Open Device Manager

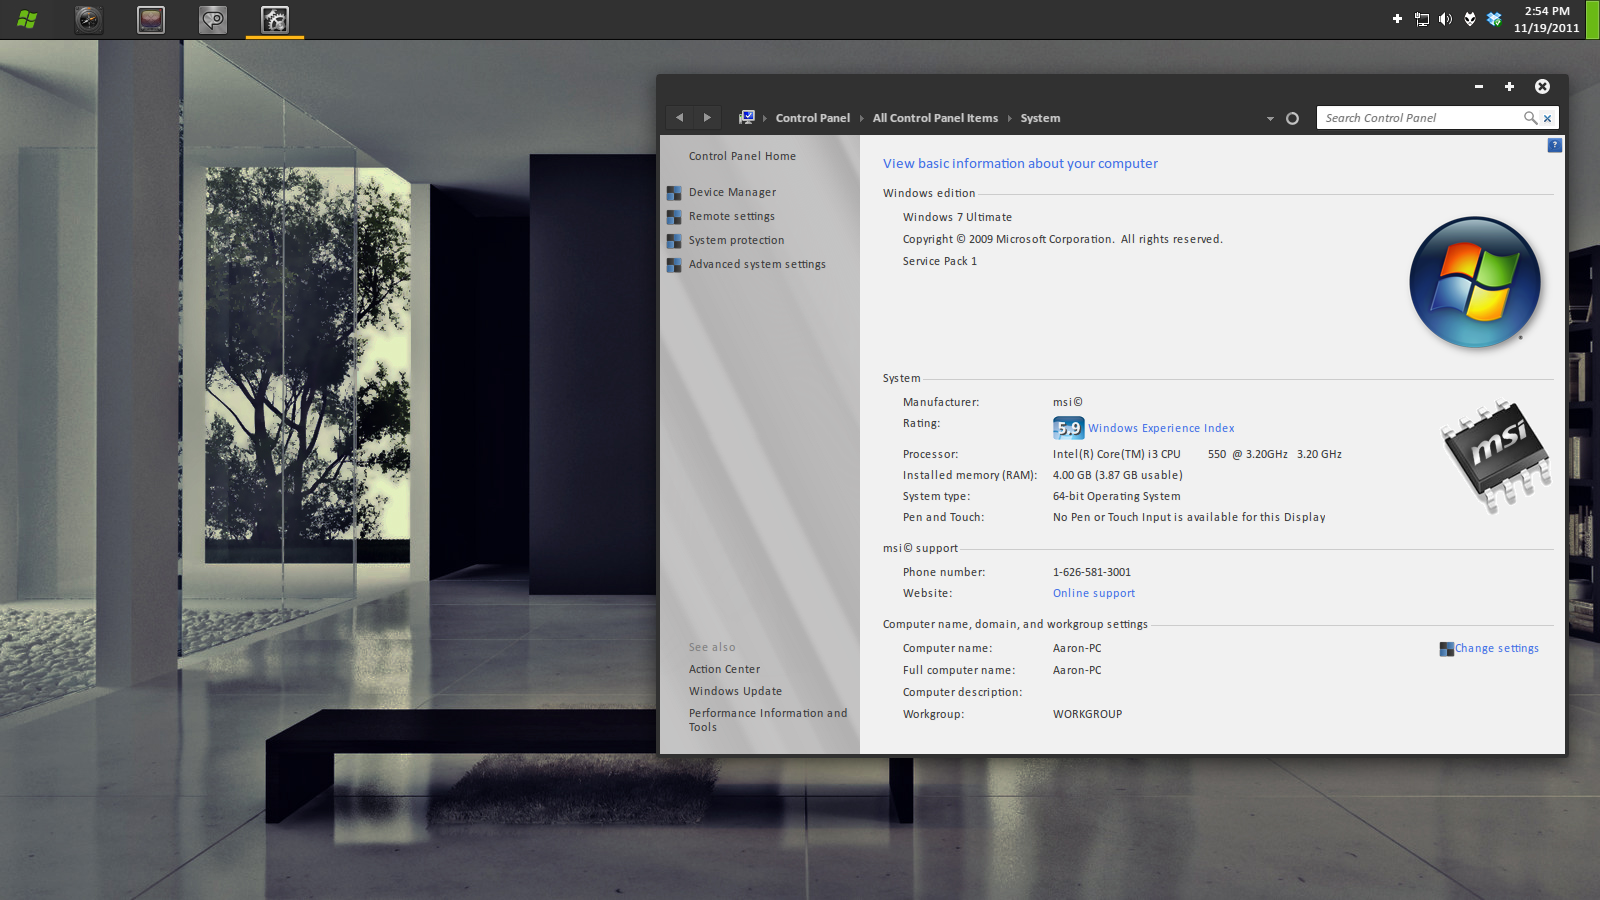pos(732,192)
